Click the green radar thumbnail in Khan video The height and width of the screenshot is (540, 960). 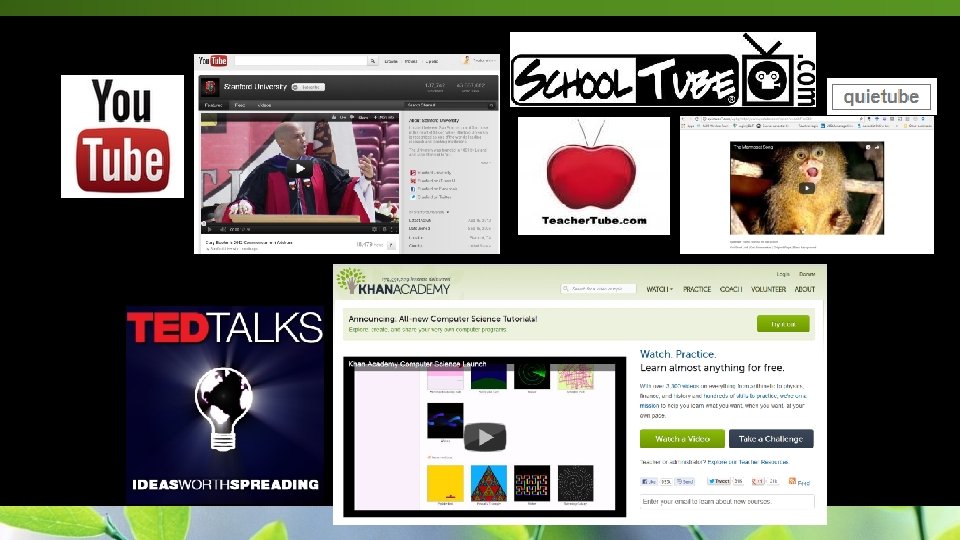point(531,376)
